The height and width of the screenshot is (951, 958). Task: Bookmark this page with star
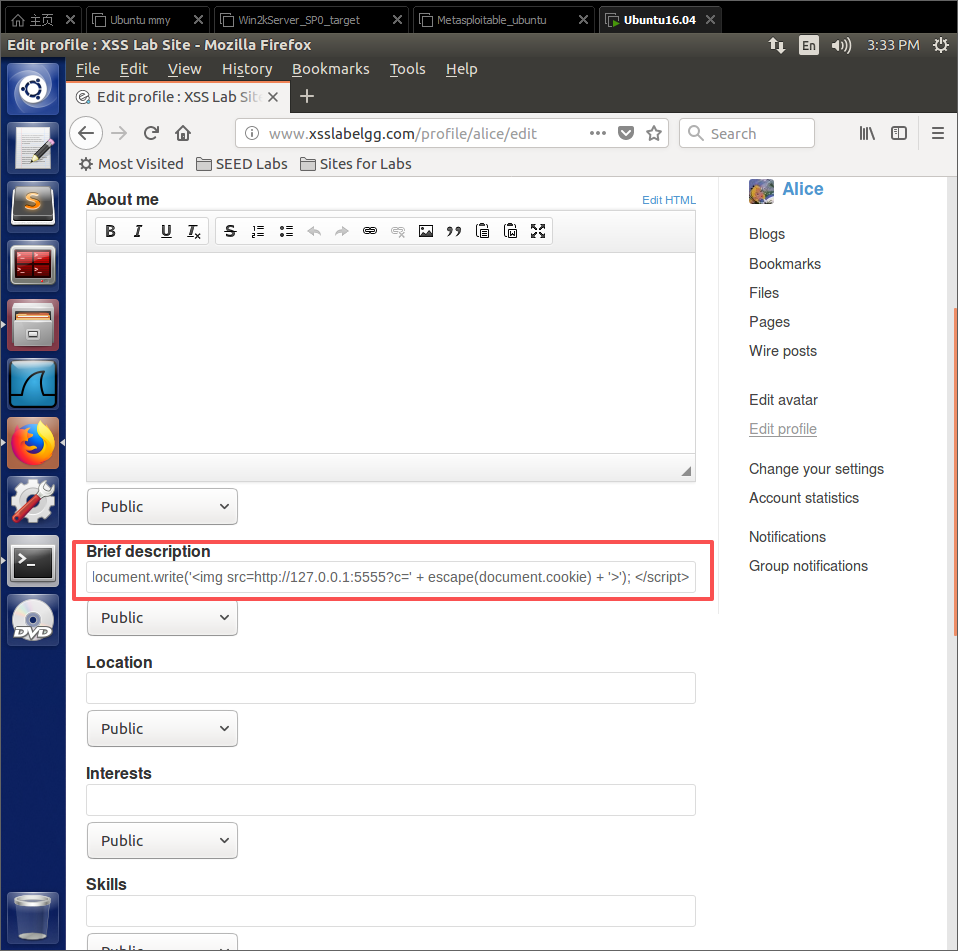(x=654, y=133)
